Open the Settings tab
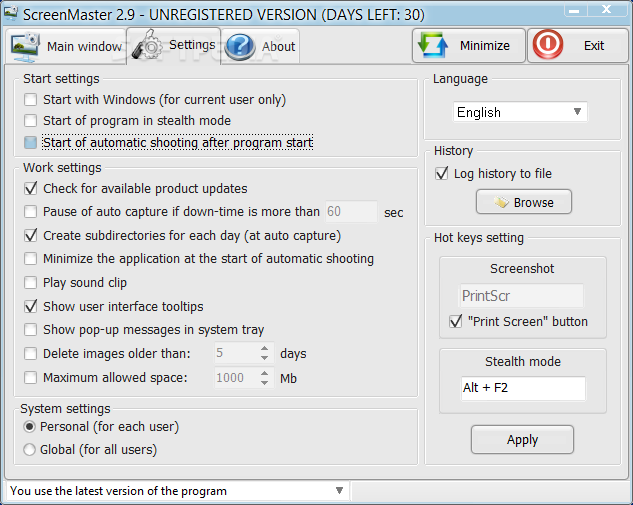Screen dimensions: 633x505 [174, 45]
